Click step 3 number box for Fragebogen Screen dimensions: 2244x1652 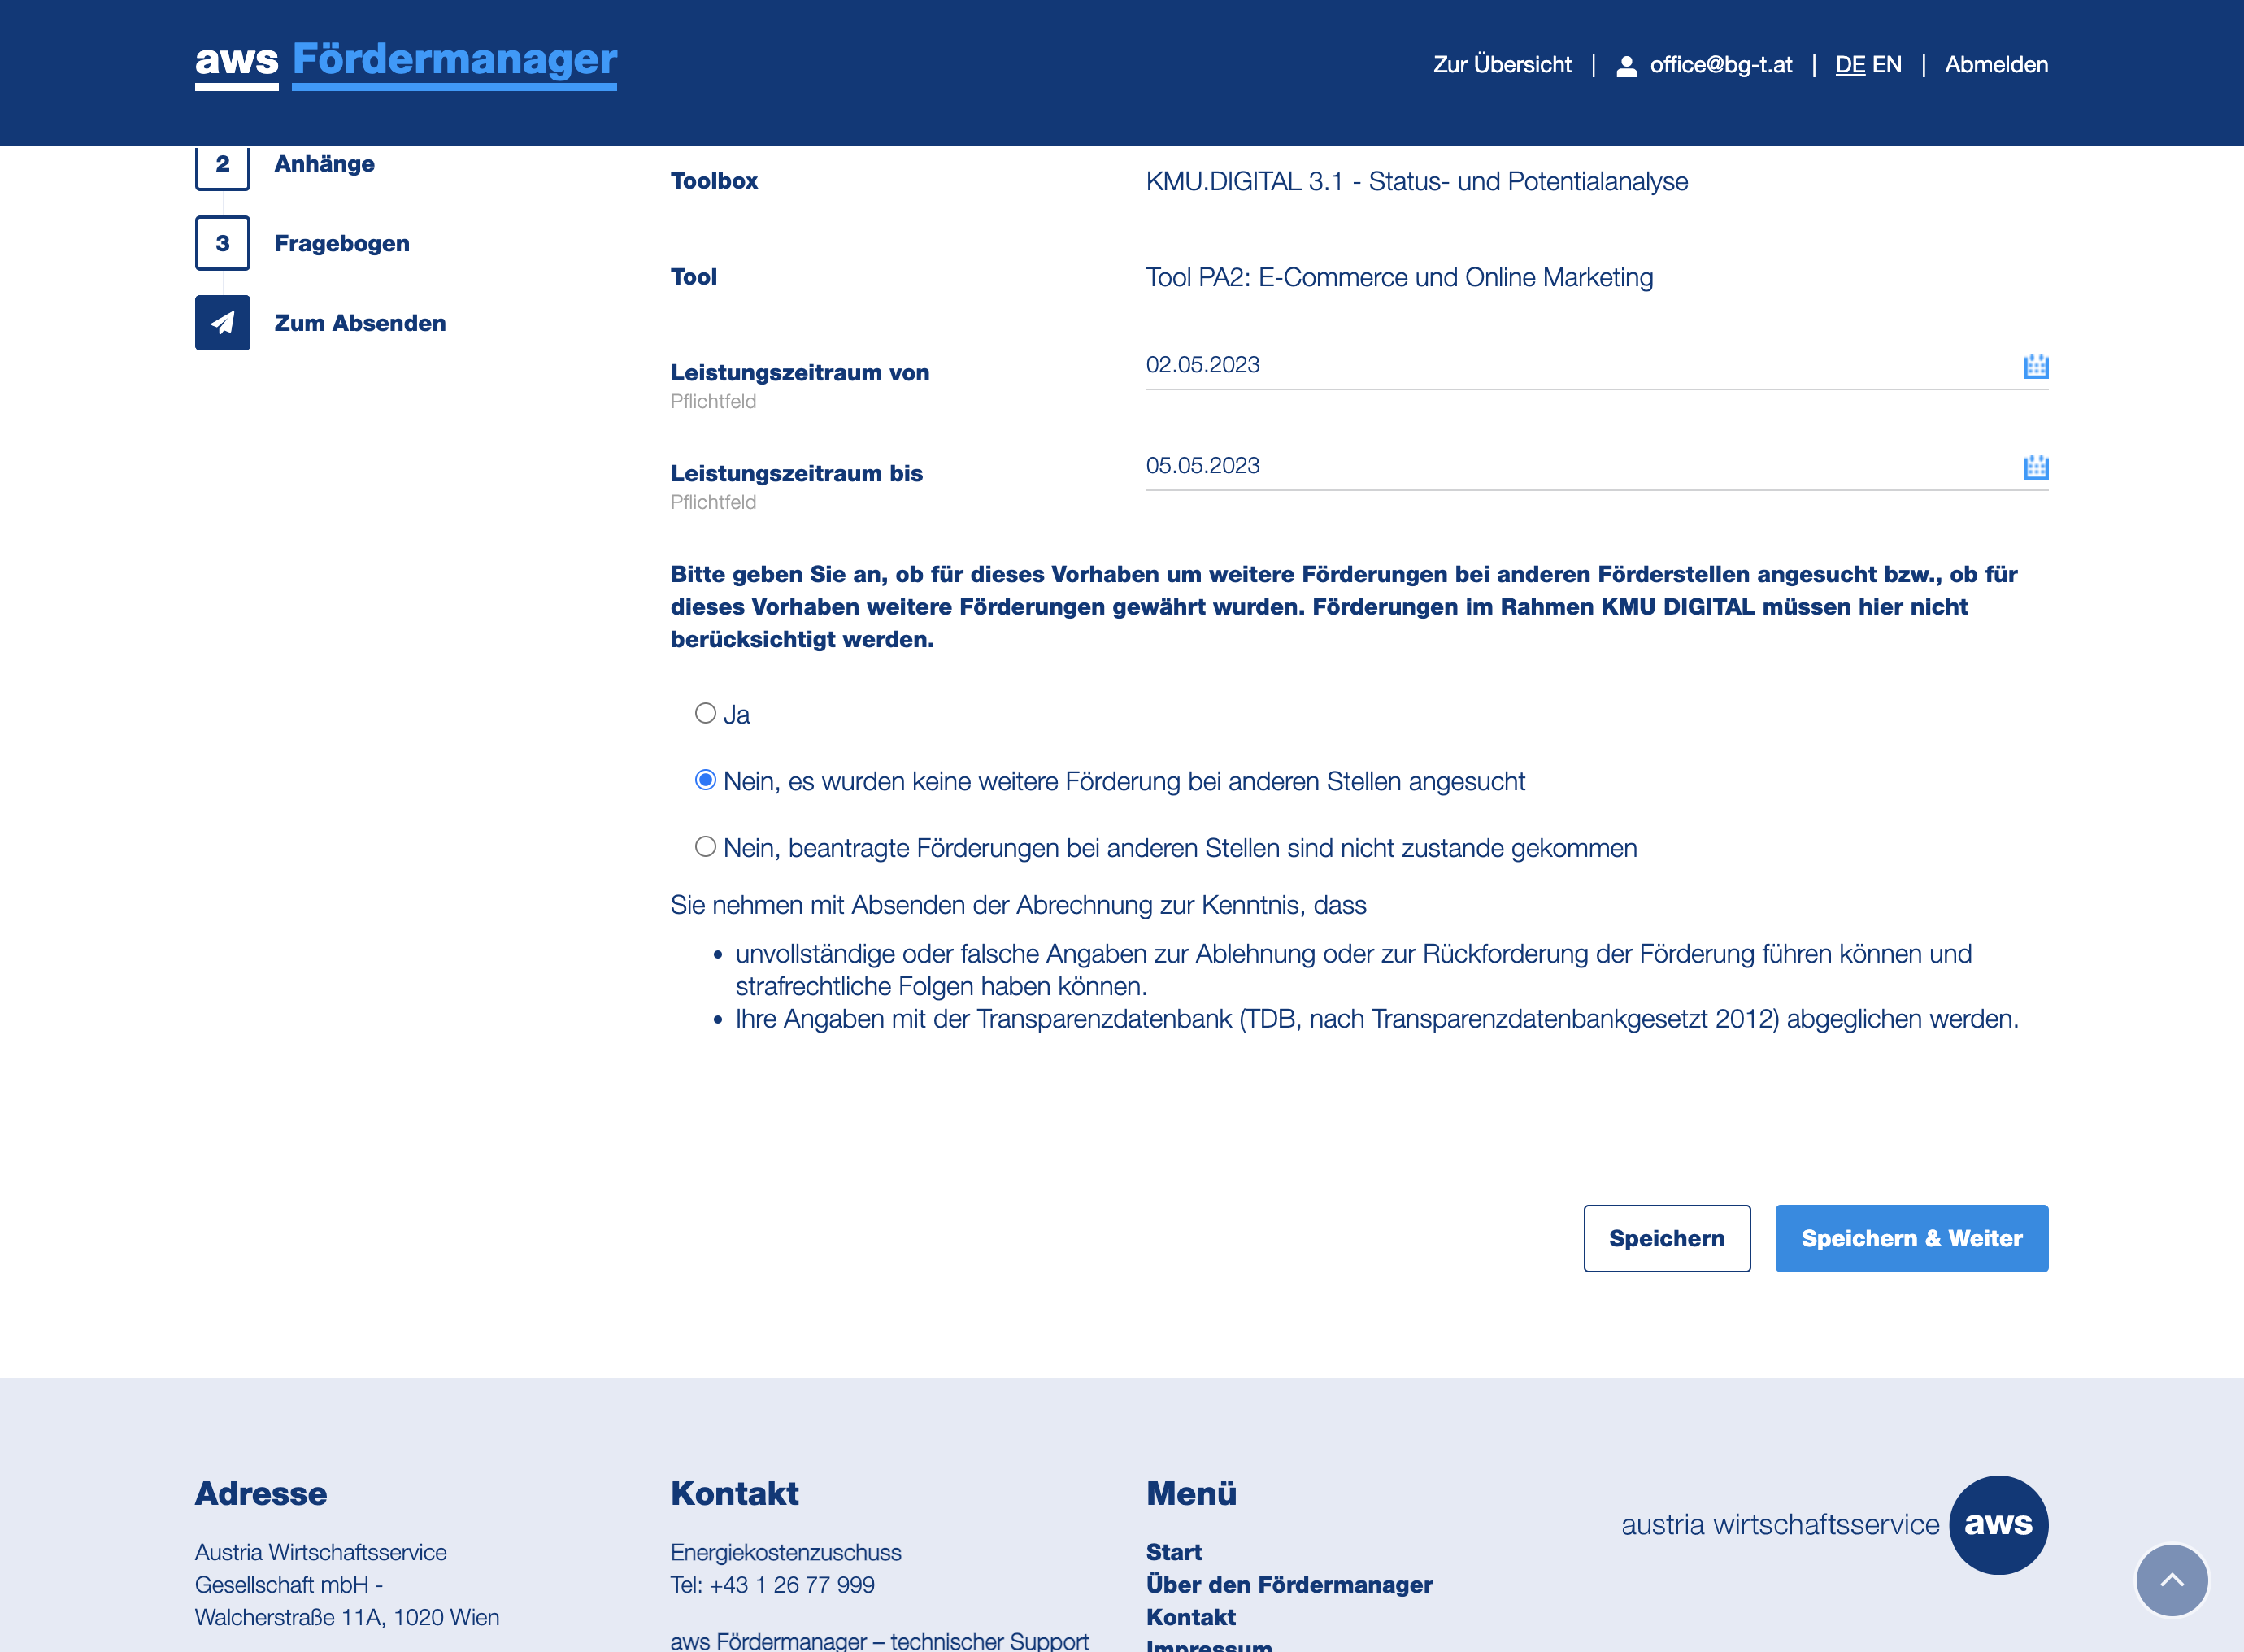222,243
